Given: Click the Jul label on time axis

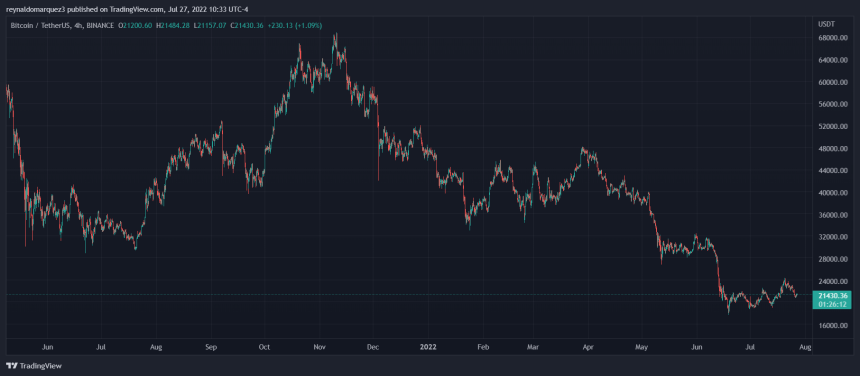Looking at the screenshot, I should tap(101, 347).
